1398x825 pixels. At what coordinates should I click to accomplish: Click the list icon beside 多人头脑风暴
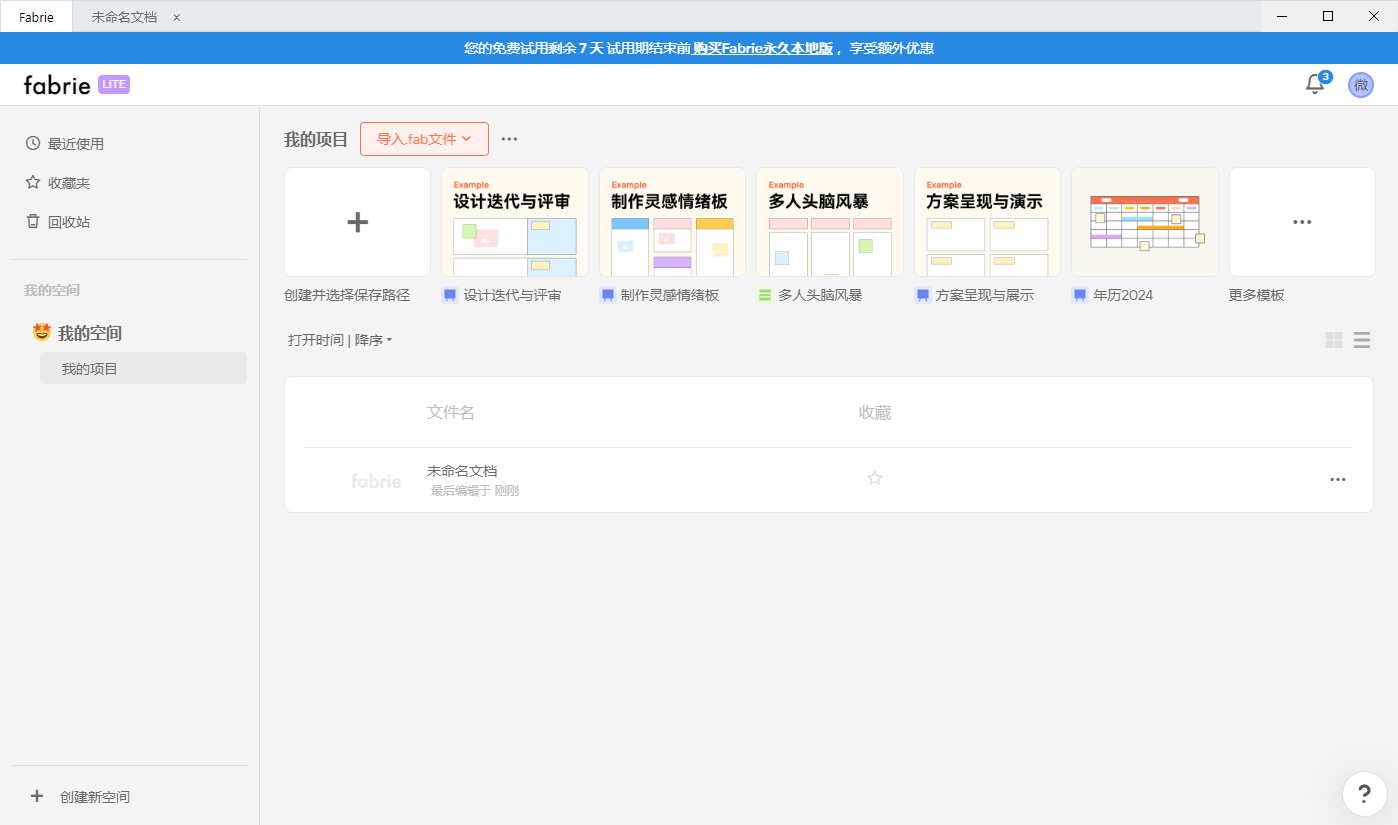pos(765,295)
